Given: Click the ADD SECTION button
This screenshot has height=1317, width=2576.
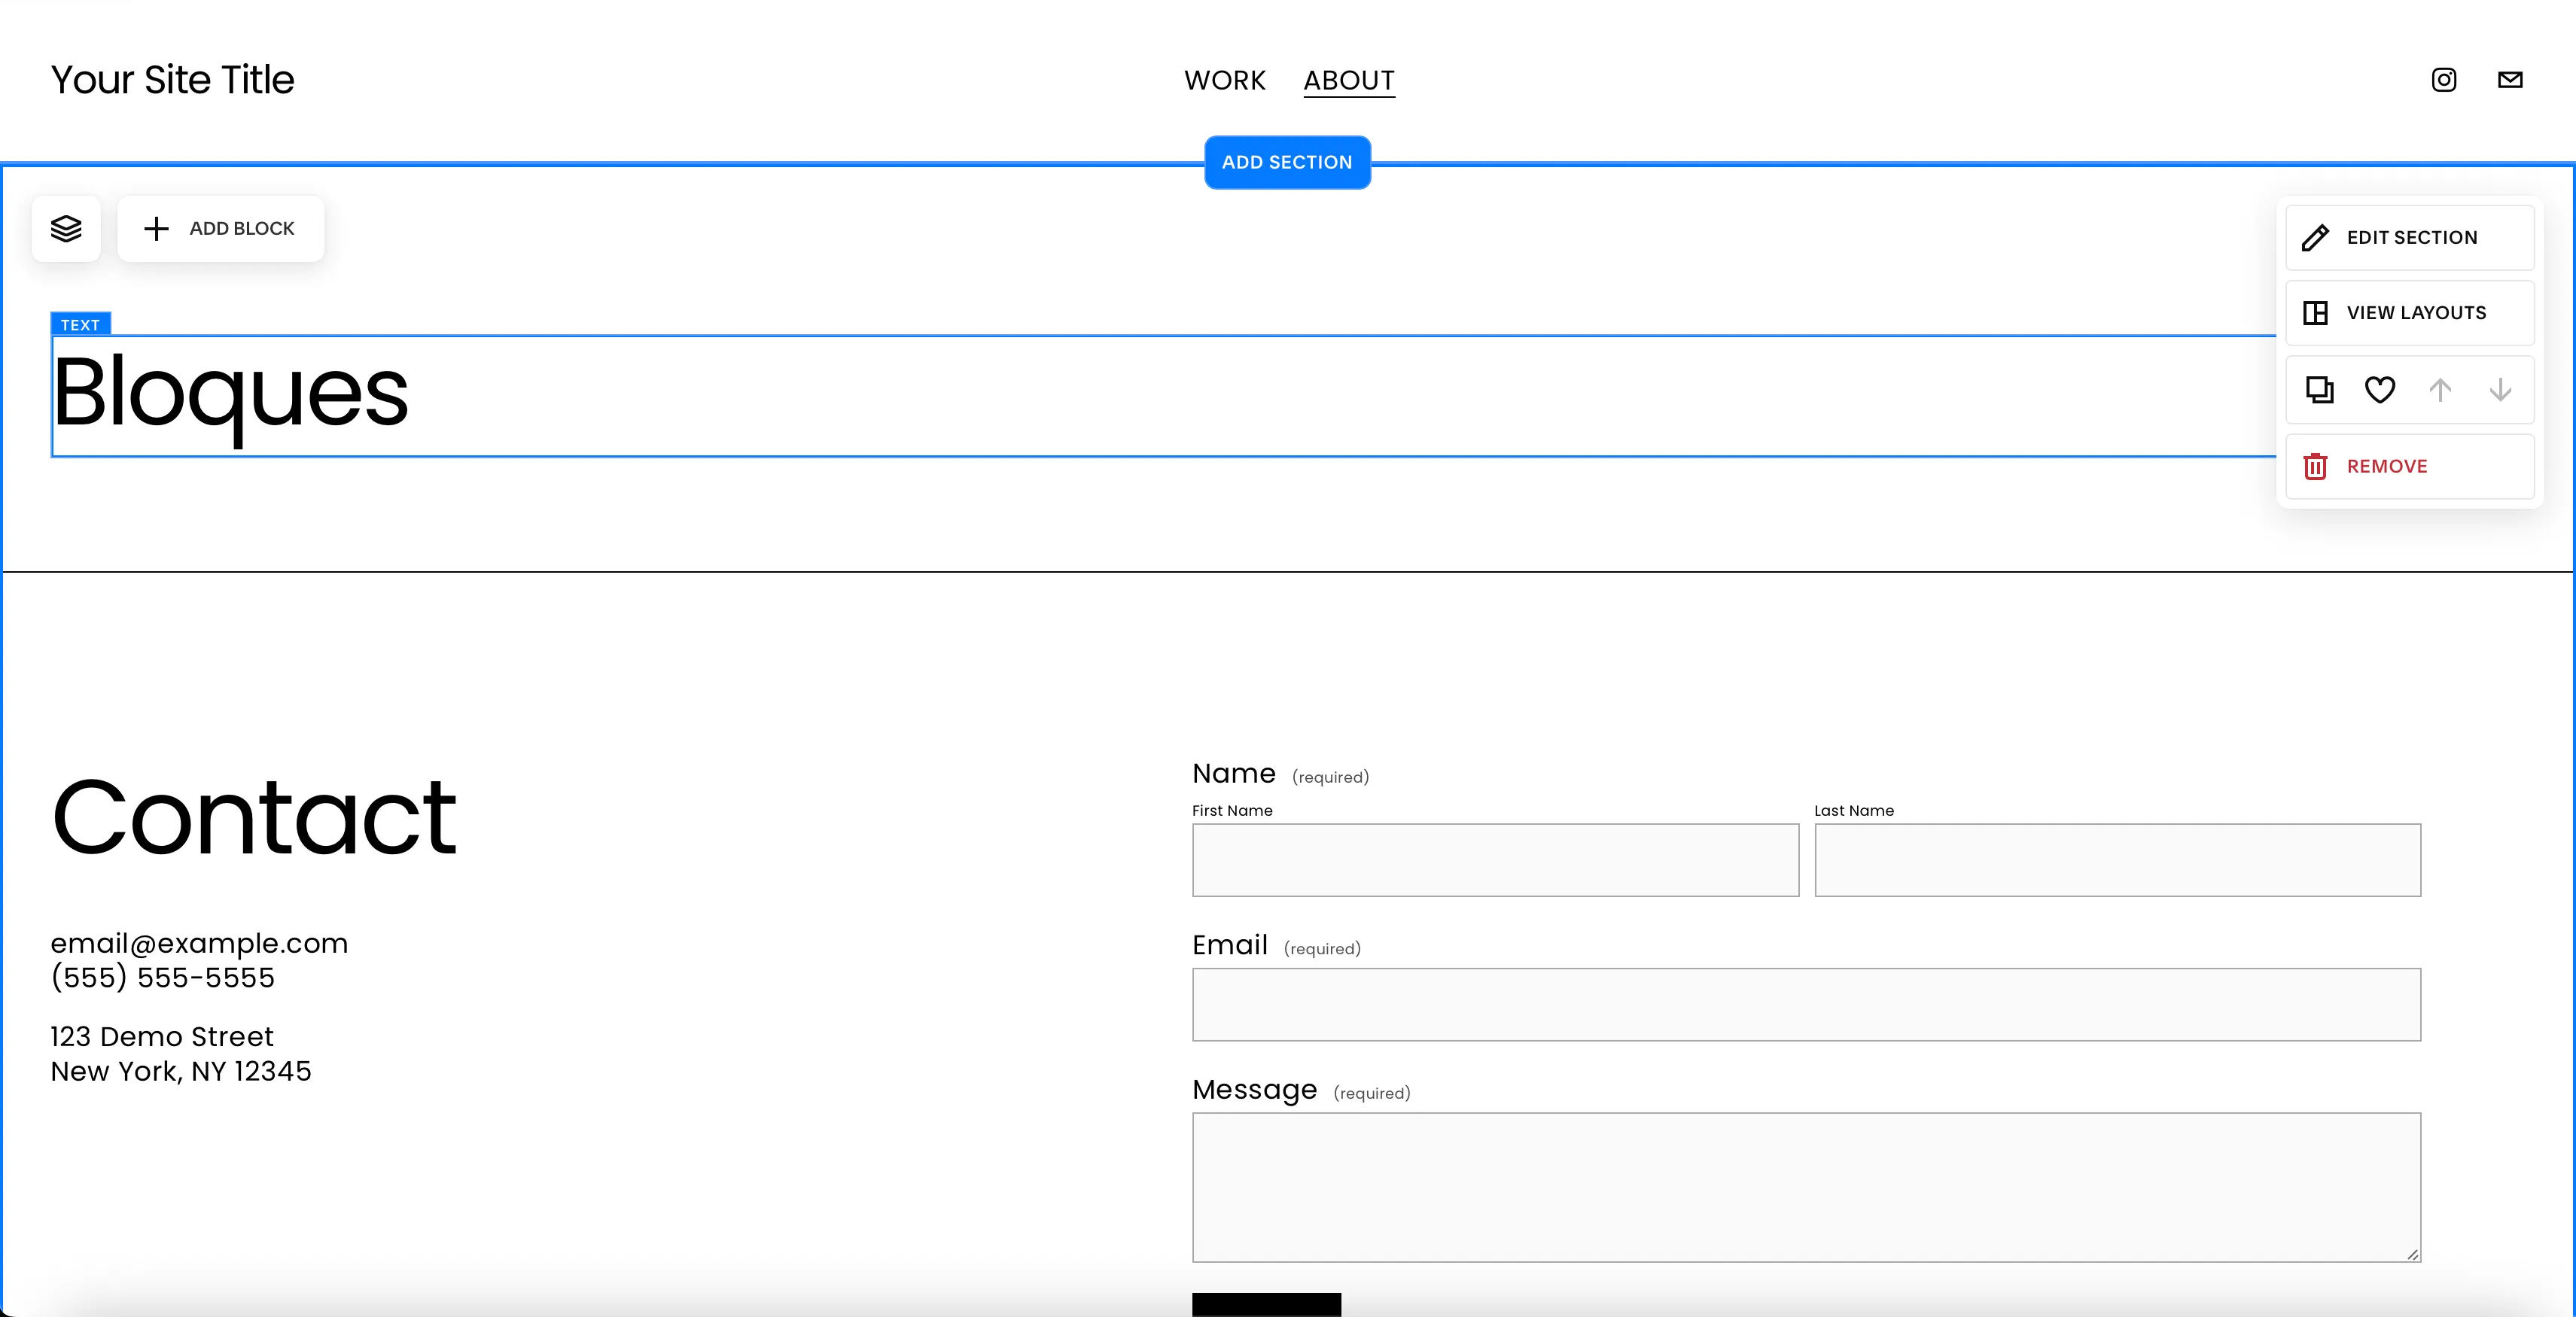Looking at the screenshot, I should (x=1287, y=162).
